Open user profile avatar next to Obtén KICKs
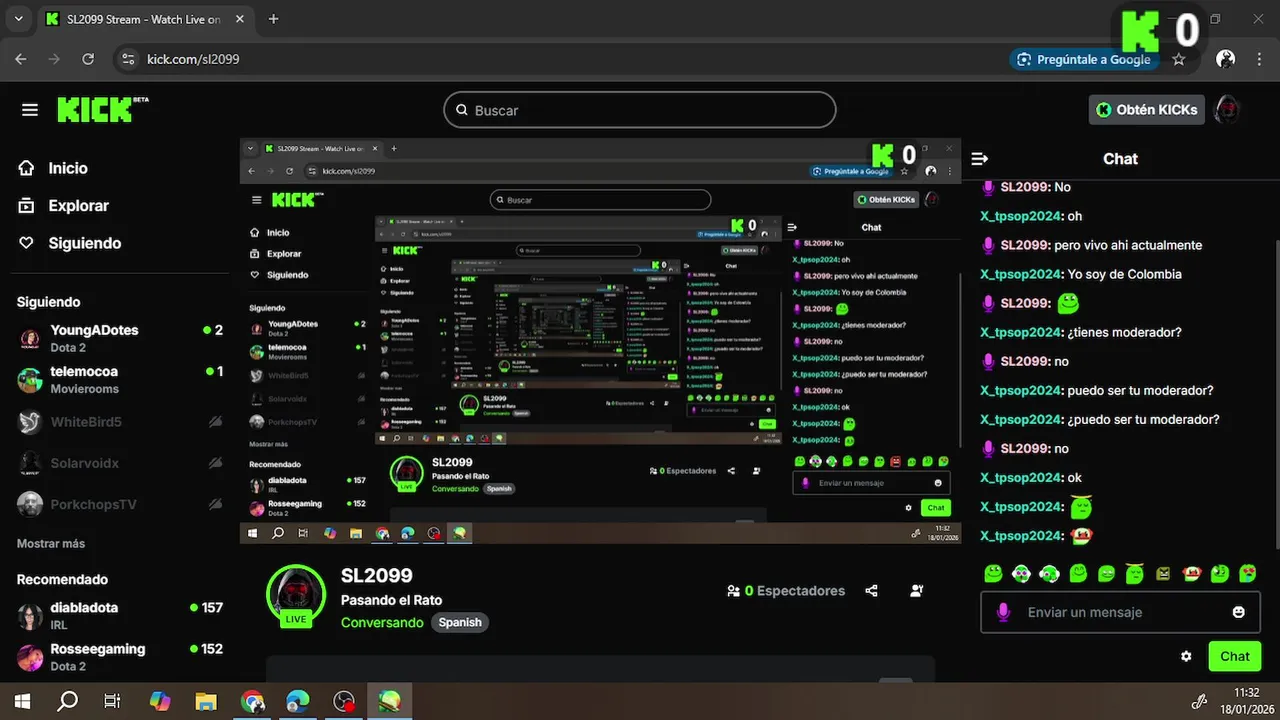 (1227, 110)
